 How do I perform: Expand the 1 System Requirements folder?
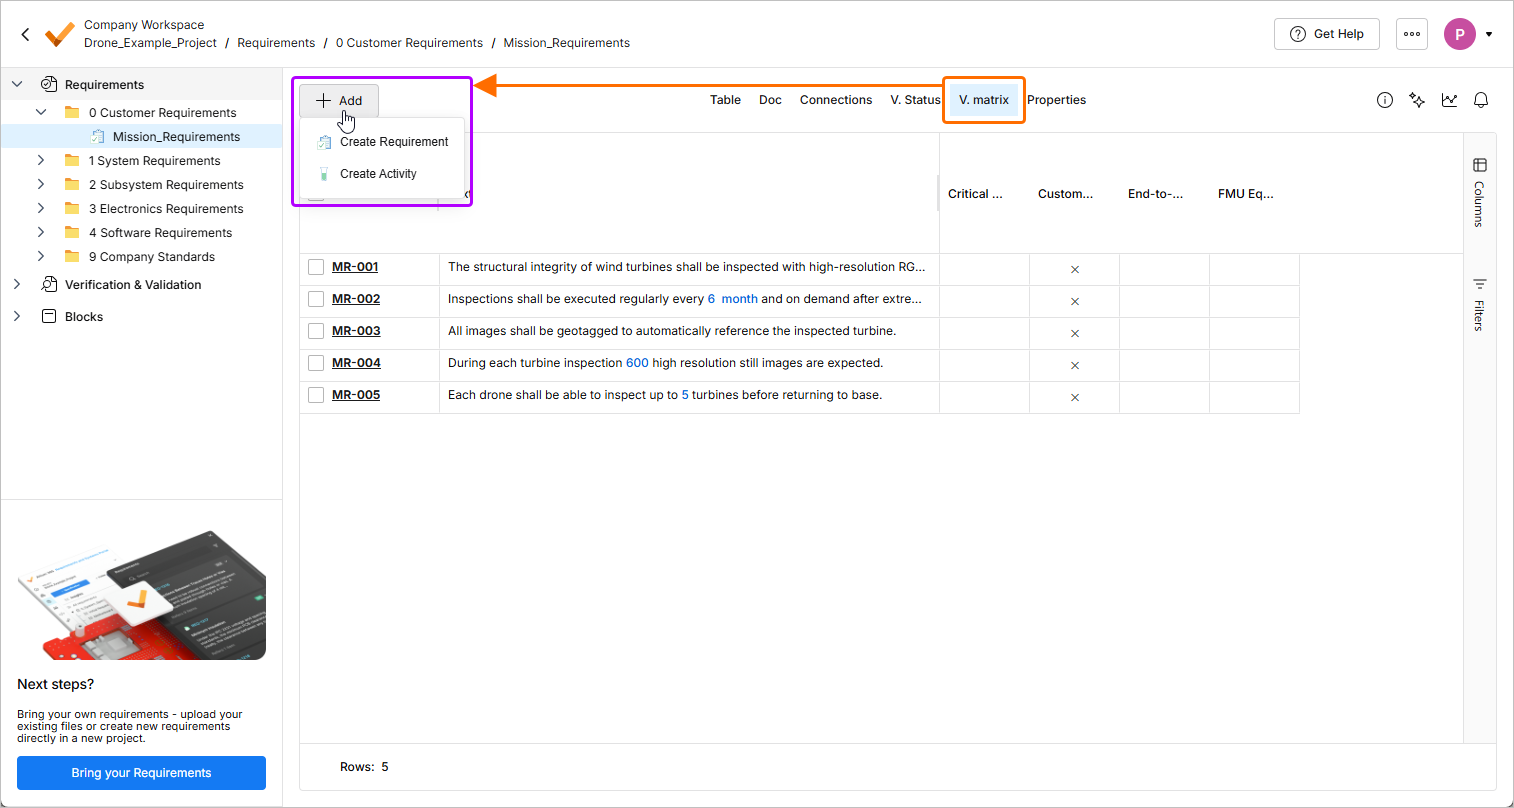[41, 160]
